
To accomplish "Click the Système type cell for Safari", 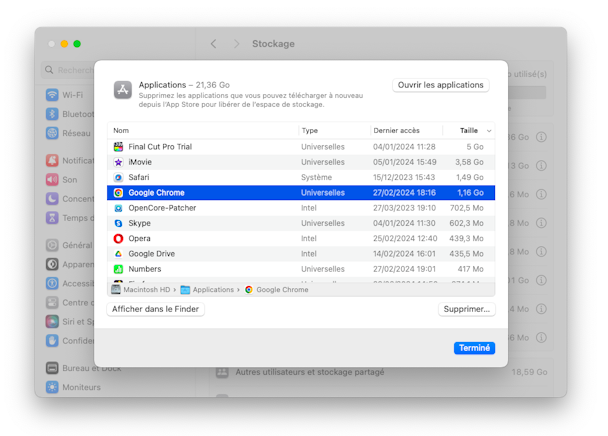I will coord(316,177).
